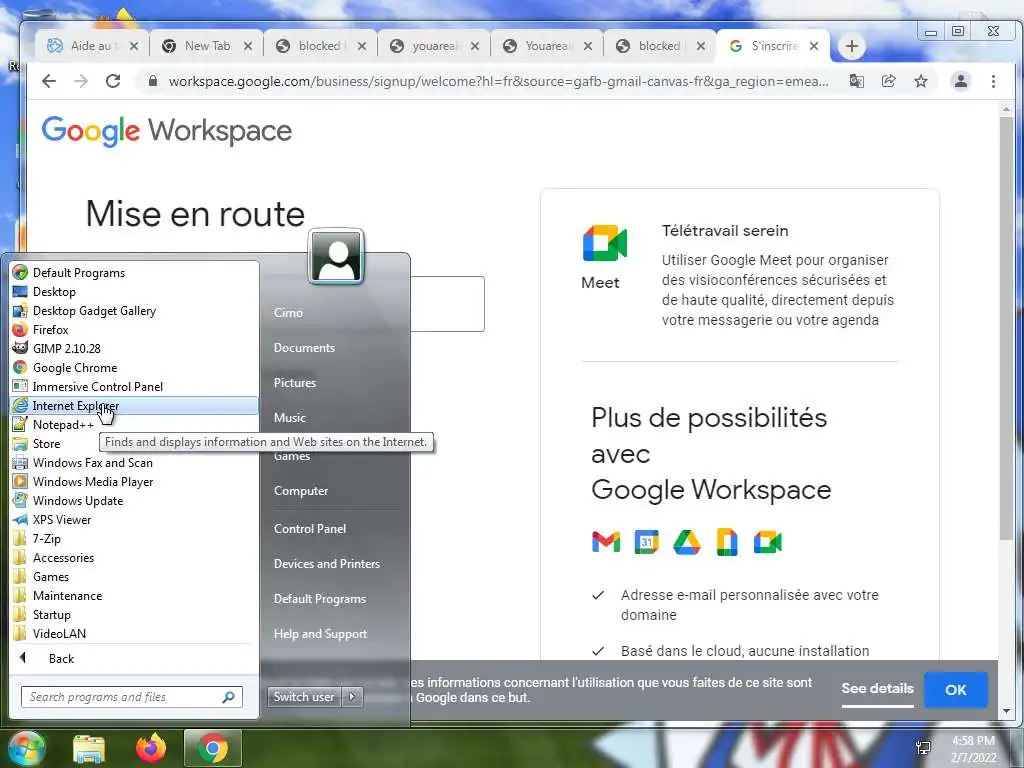
Task: Click the user account picture in Start menu
Action: coord(336,257)
